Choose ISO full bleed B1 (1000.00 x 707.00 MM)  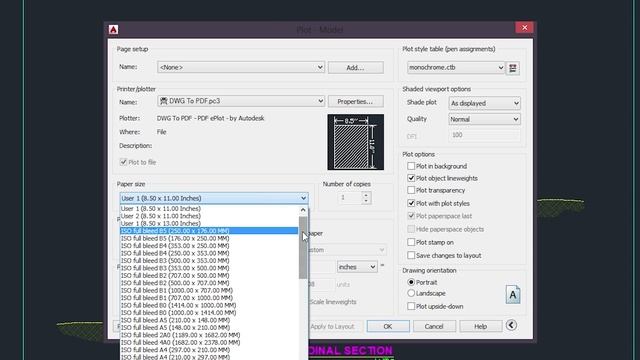click(209, 290)
